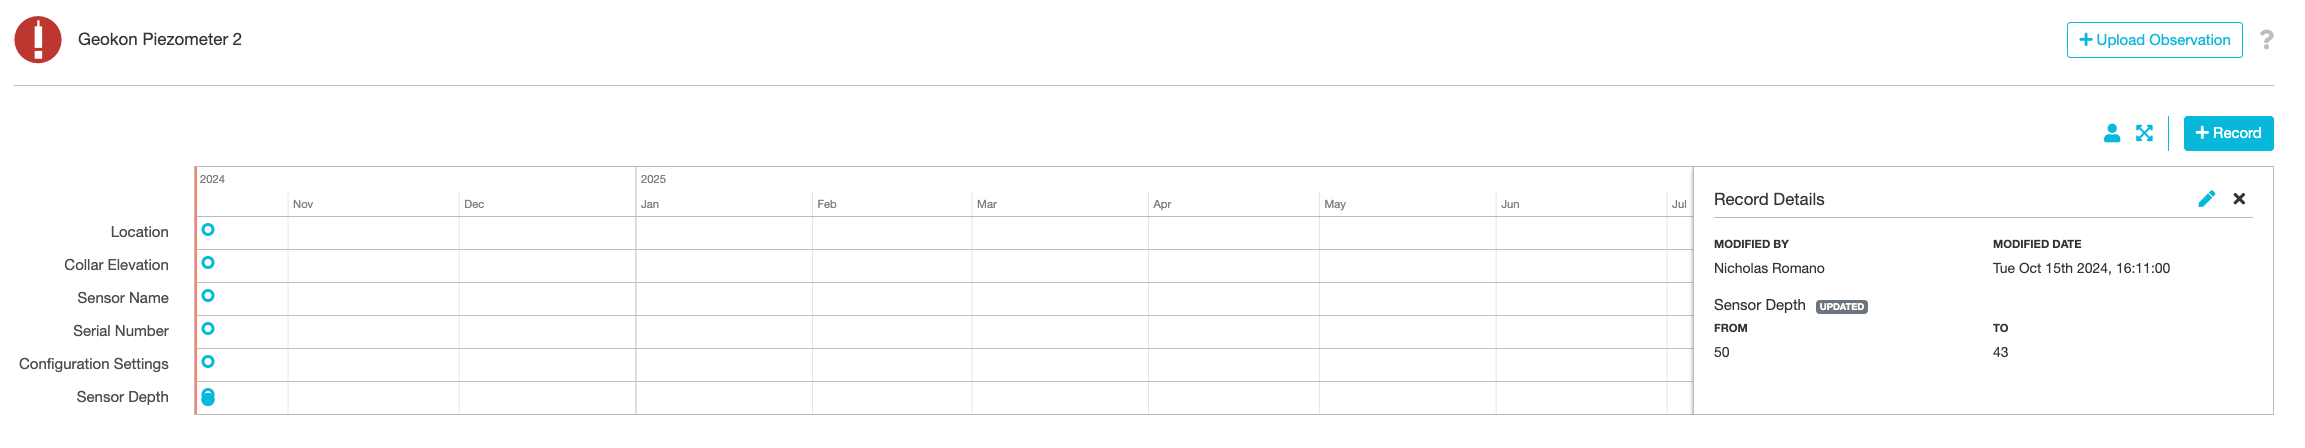
Task: Click the Configuration Settings row label
Action: (x=94, y=364)
